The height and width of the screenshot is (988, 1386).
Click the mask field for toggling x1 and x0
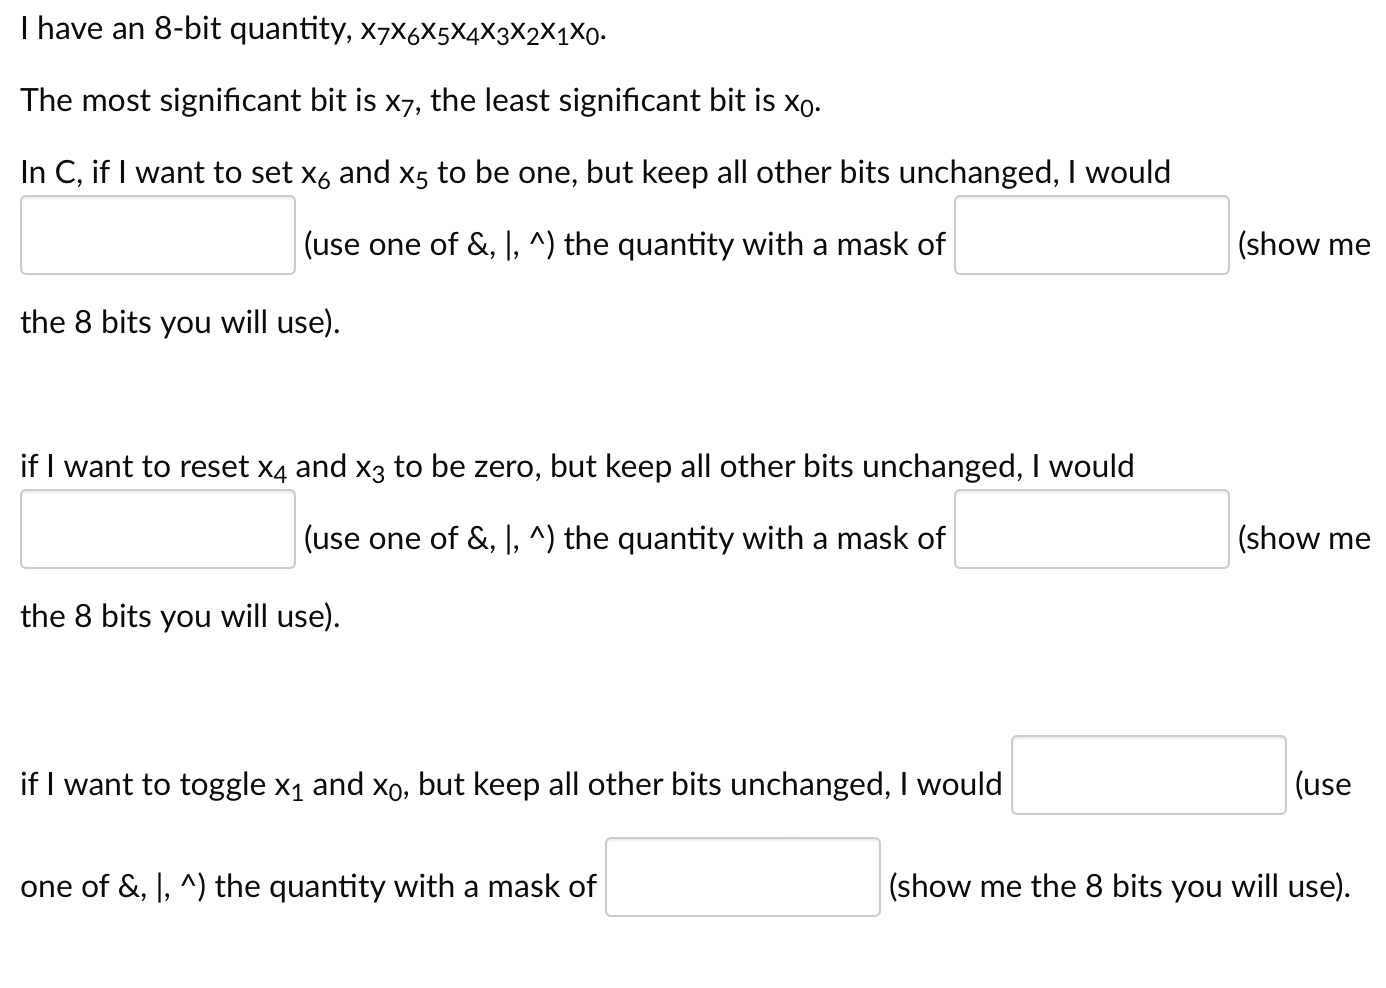tap(742, 877)
